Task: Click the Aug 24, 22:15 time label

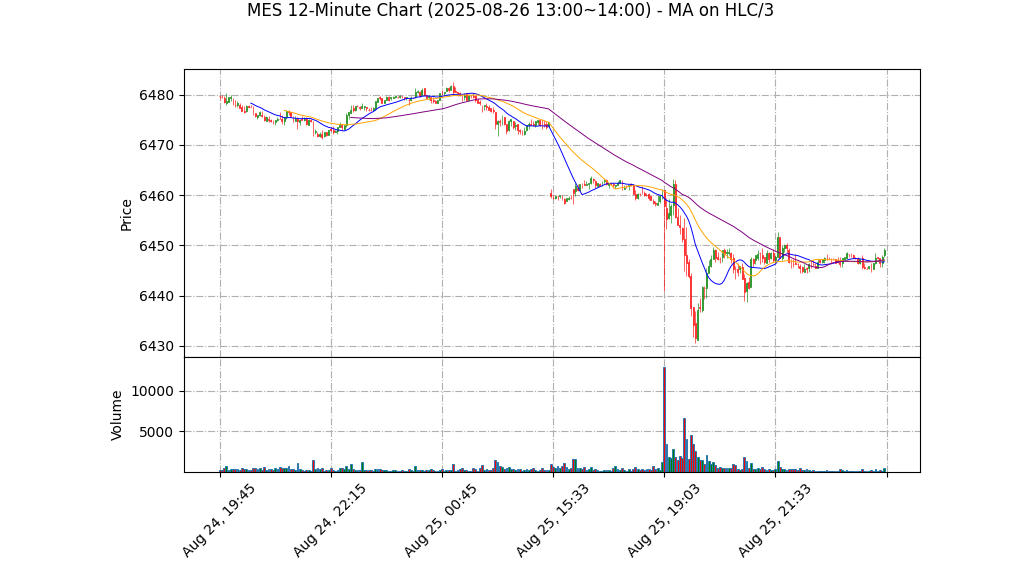Action: pyautogui.click(x=328, y=520)
